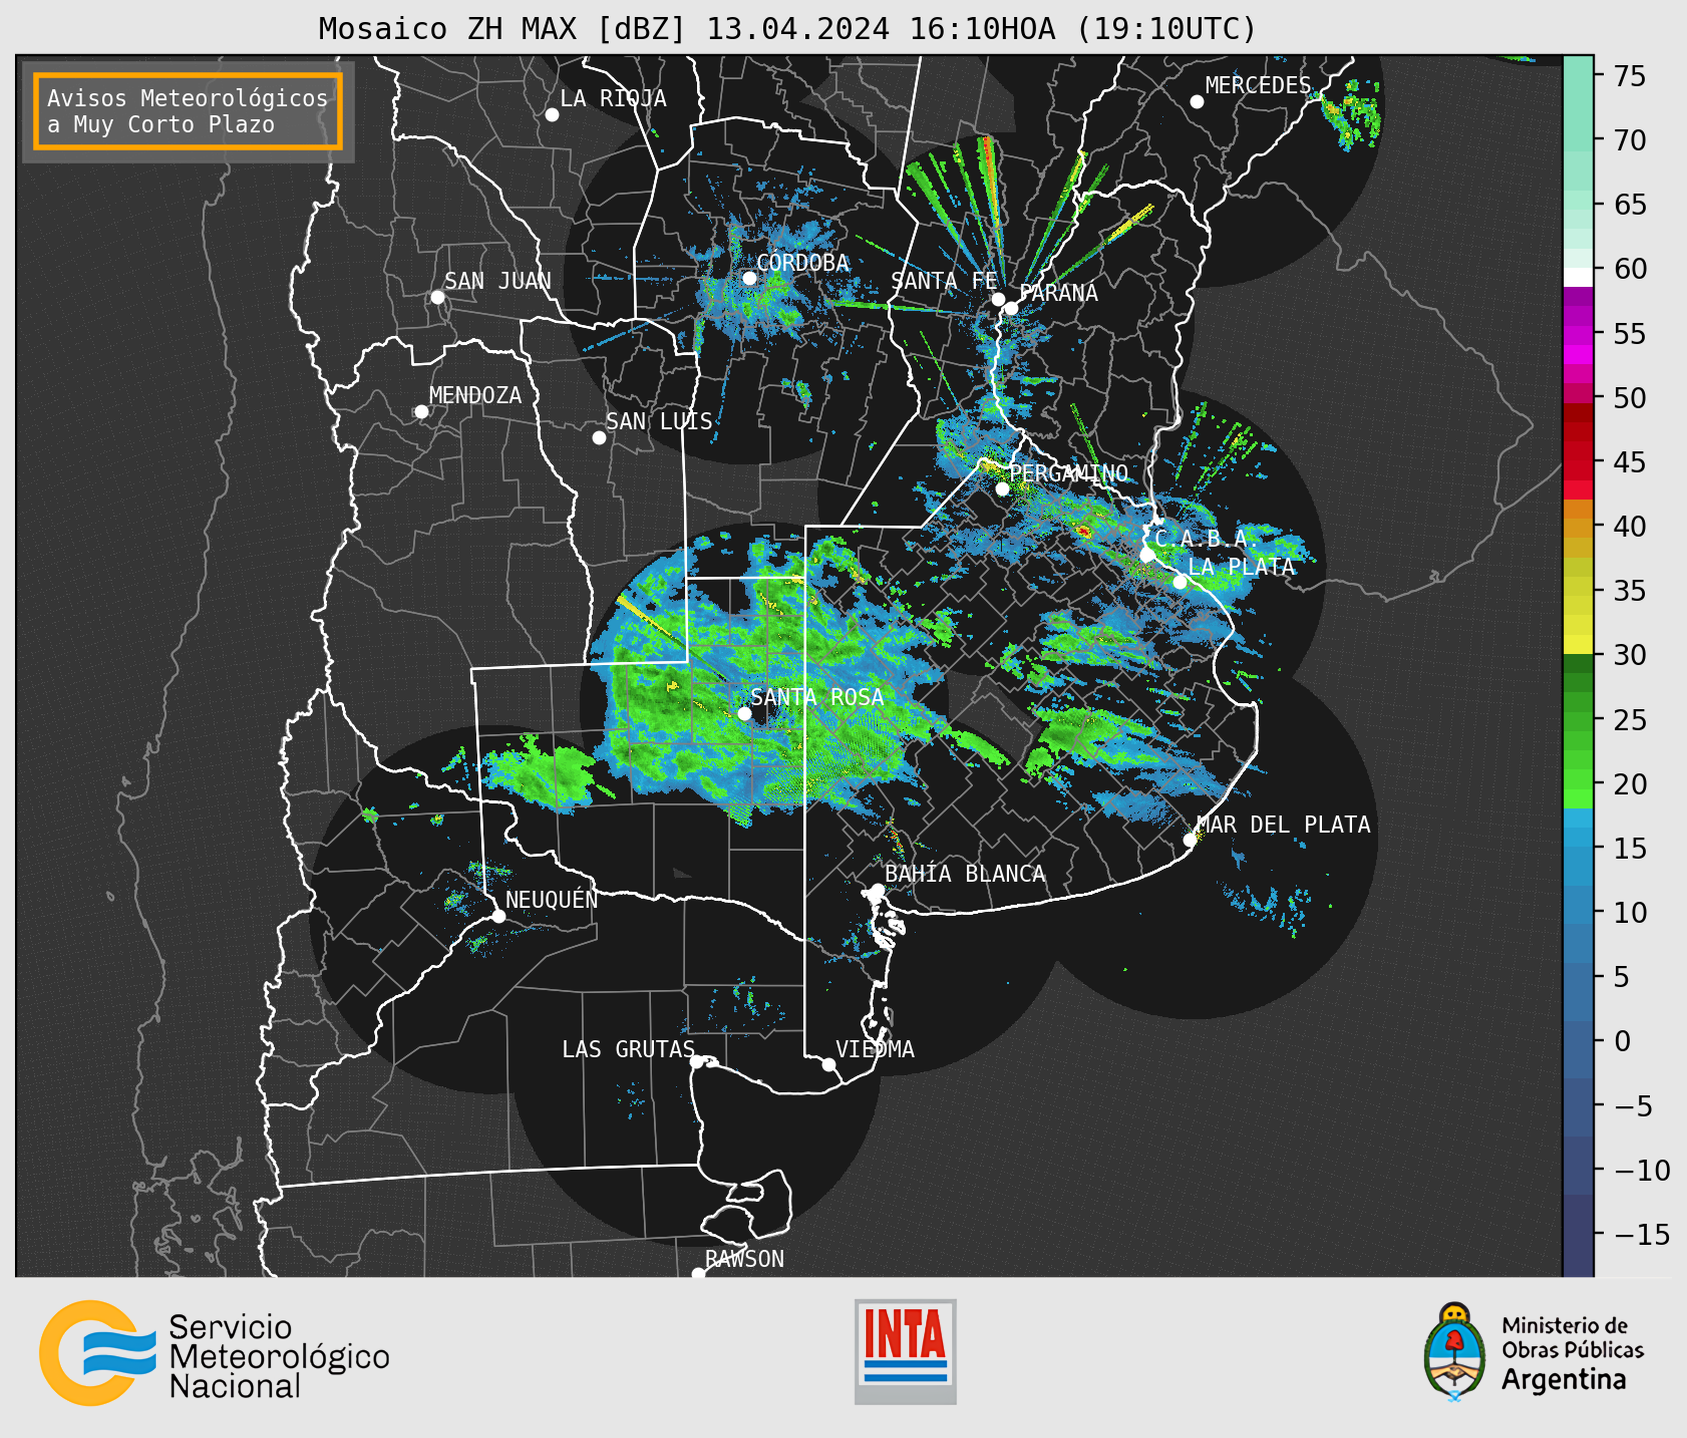Click the BAHÍA BLANCA city marker dot
The image size is (1687, 1438).
pyautogui.click(x=877, y=890)
